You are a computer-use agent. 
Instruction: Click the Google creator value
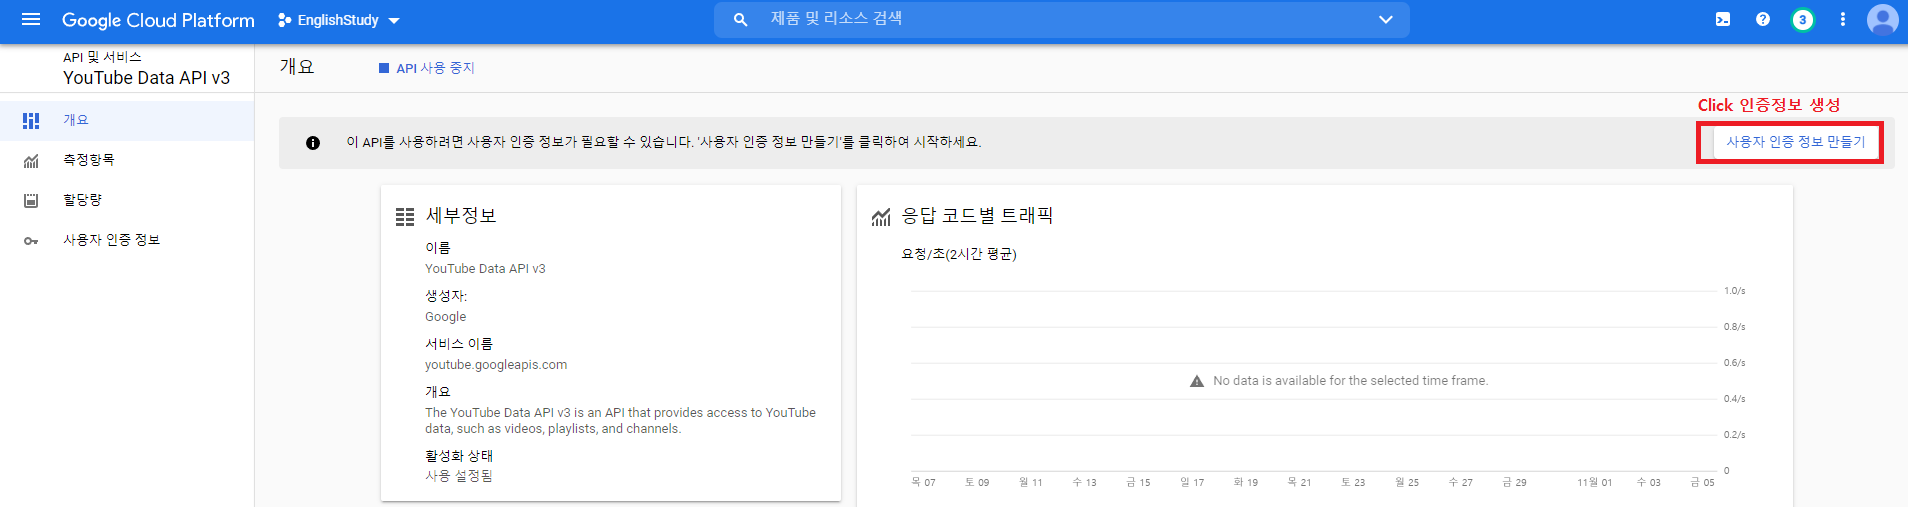[446, 317]
